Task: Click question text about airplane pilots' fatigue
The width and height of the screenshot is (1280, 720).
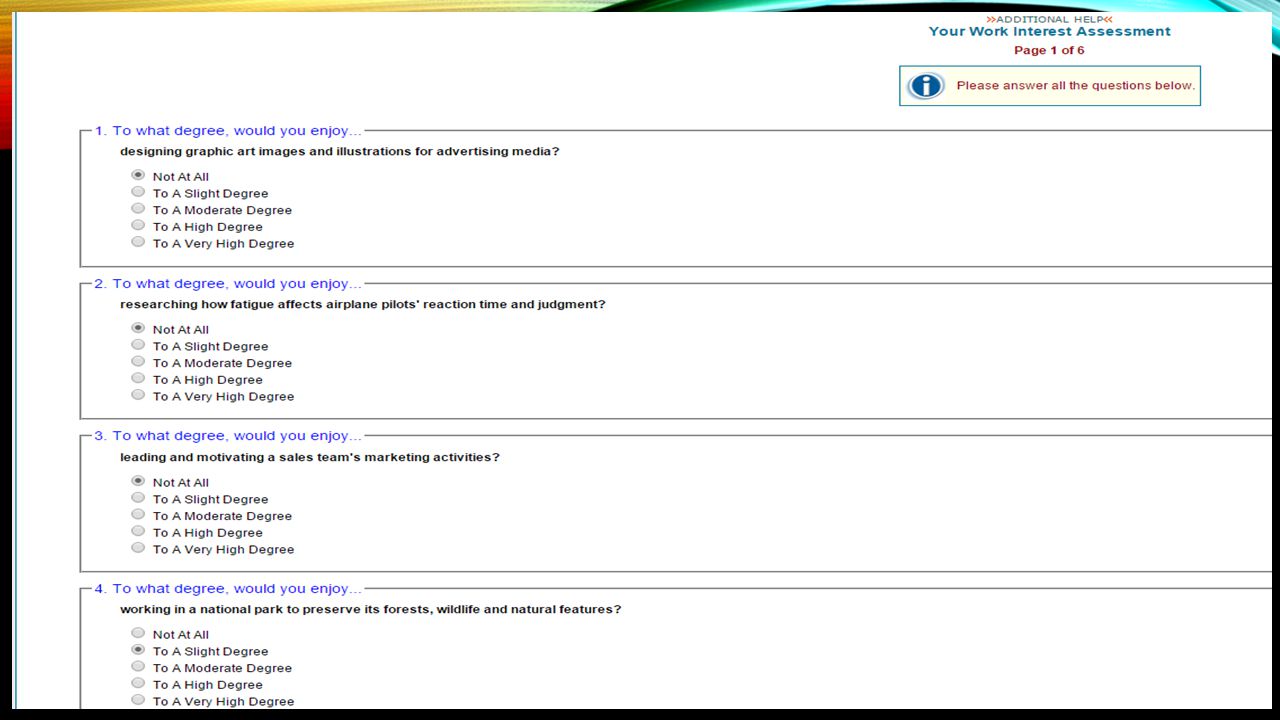Action: pos(363,305)
